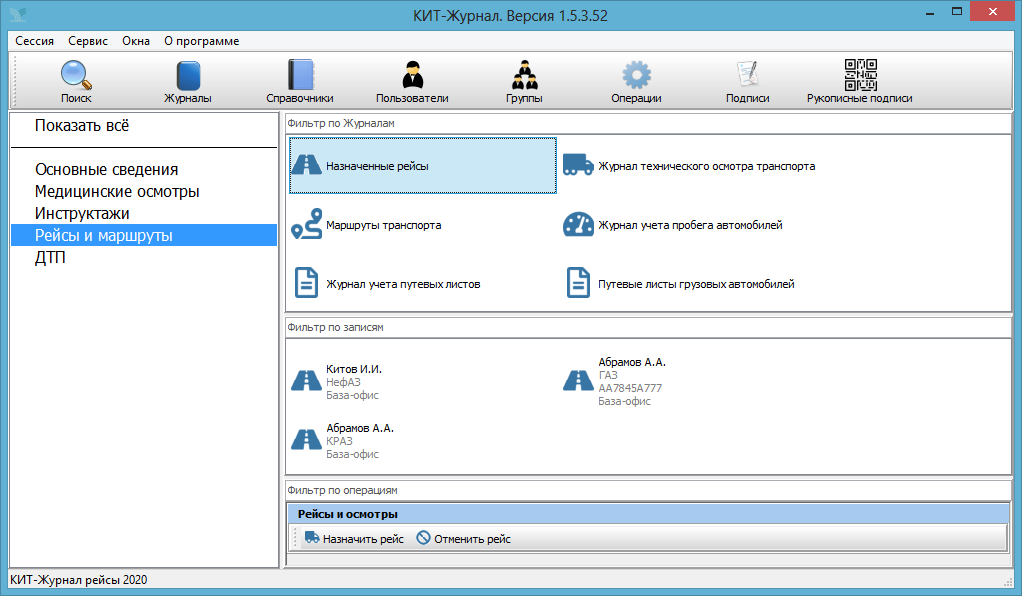This screenshot has width=1022, height=596.
Task: Click the Рейсы и осмотры group header
Action: (x=648, y=514)
